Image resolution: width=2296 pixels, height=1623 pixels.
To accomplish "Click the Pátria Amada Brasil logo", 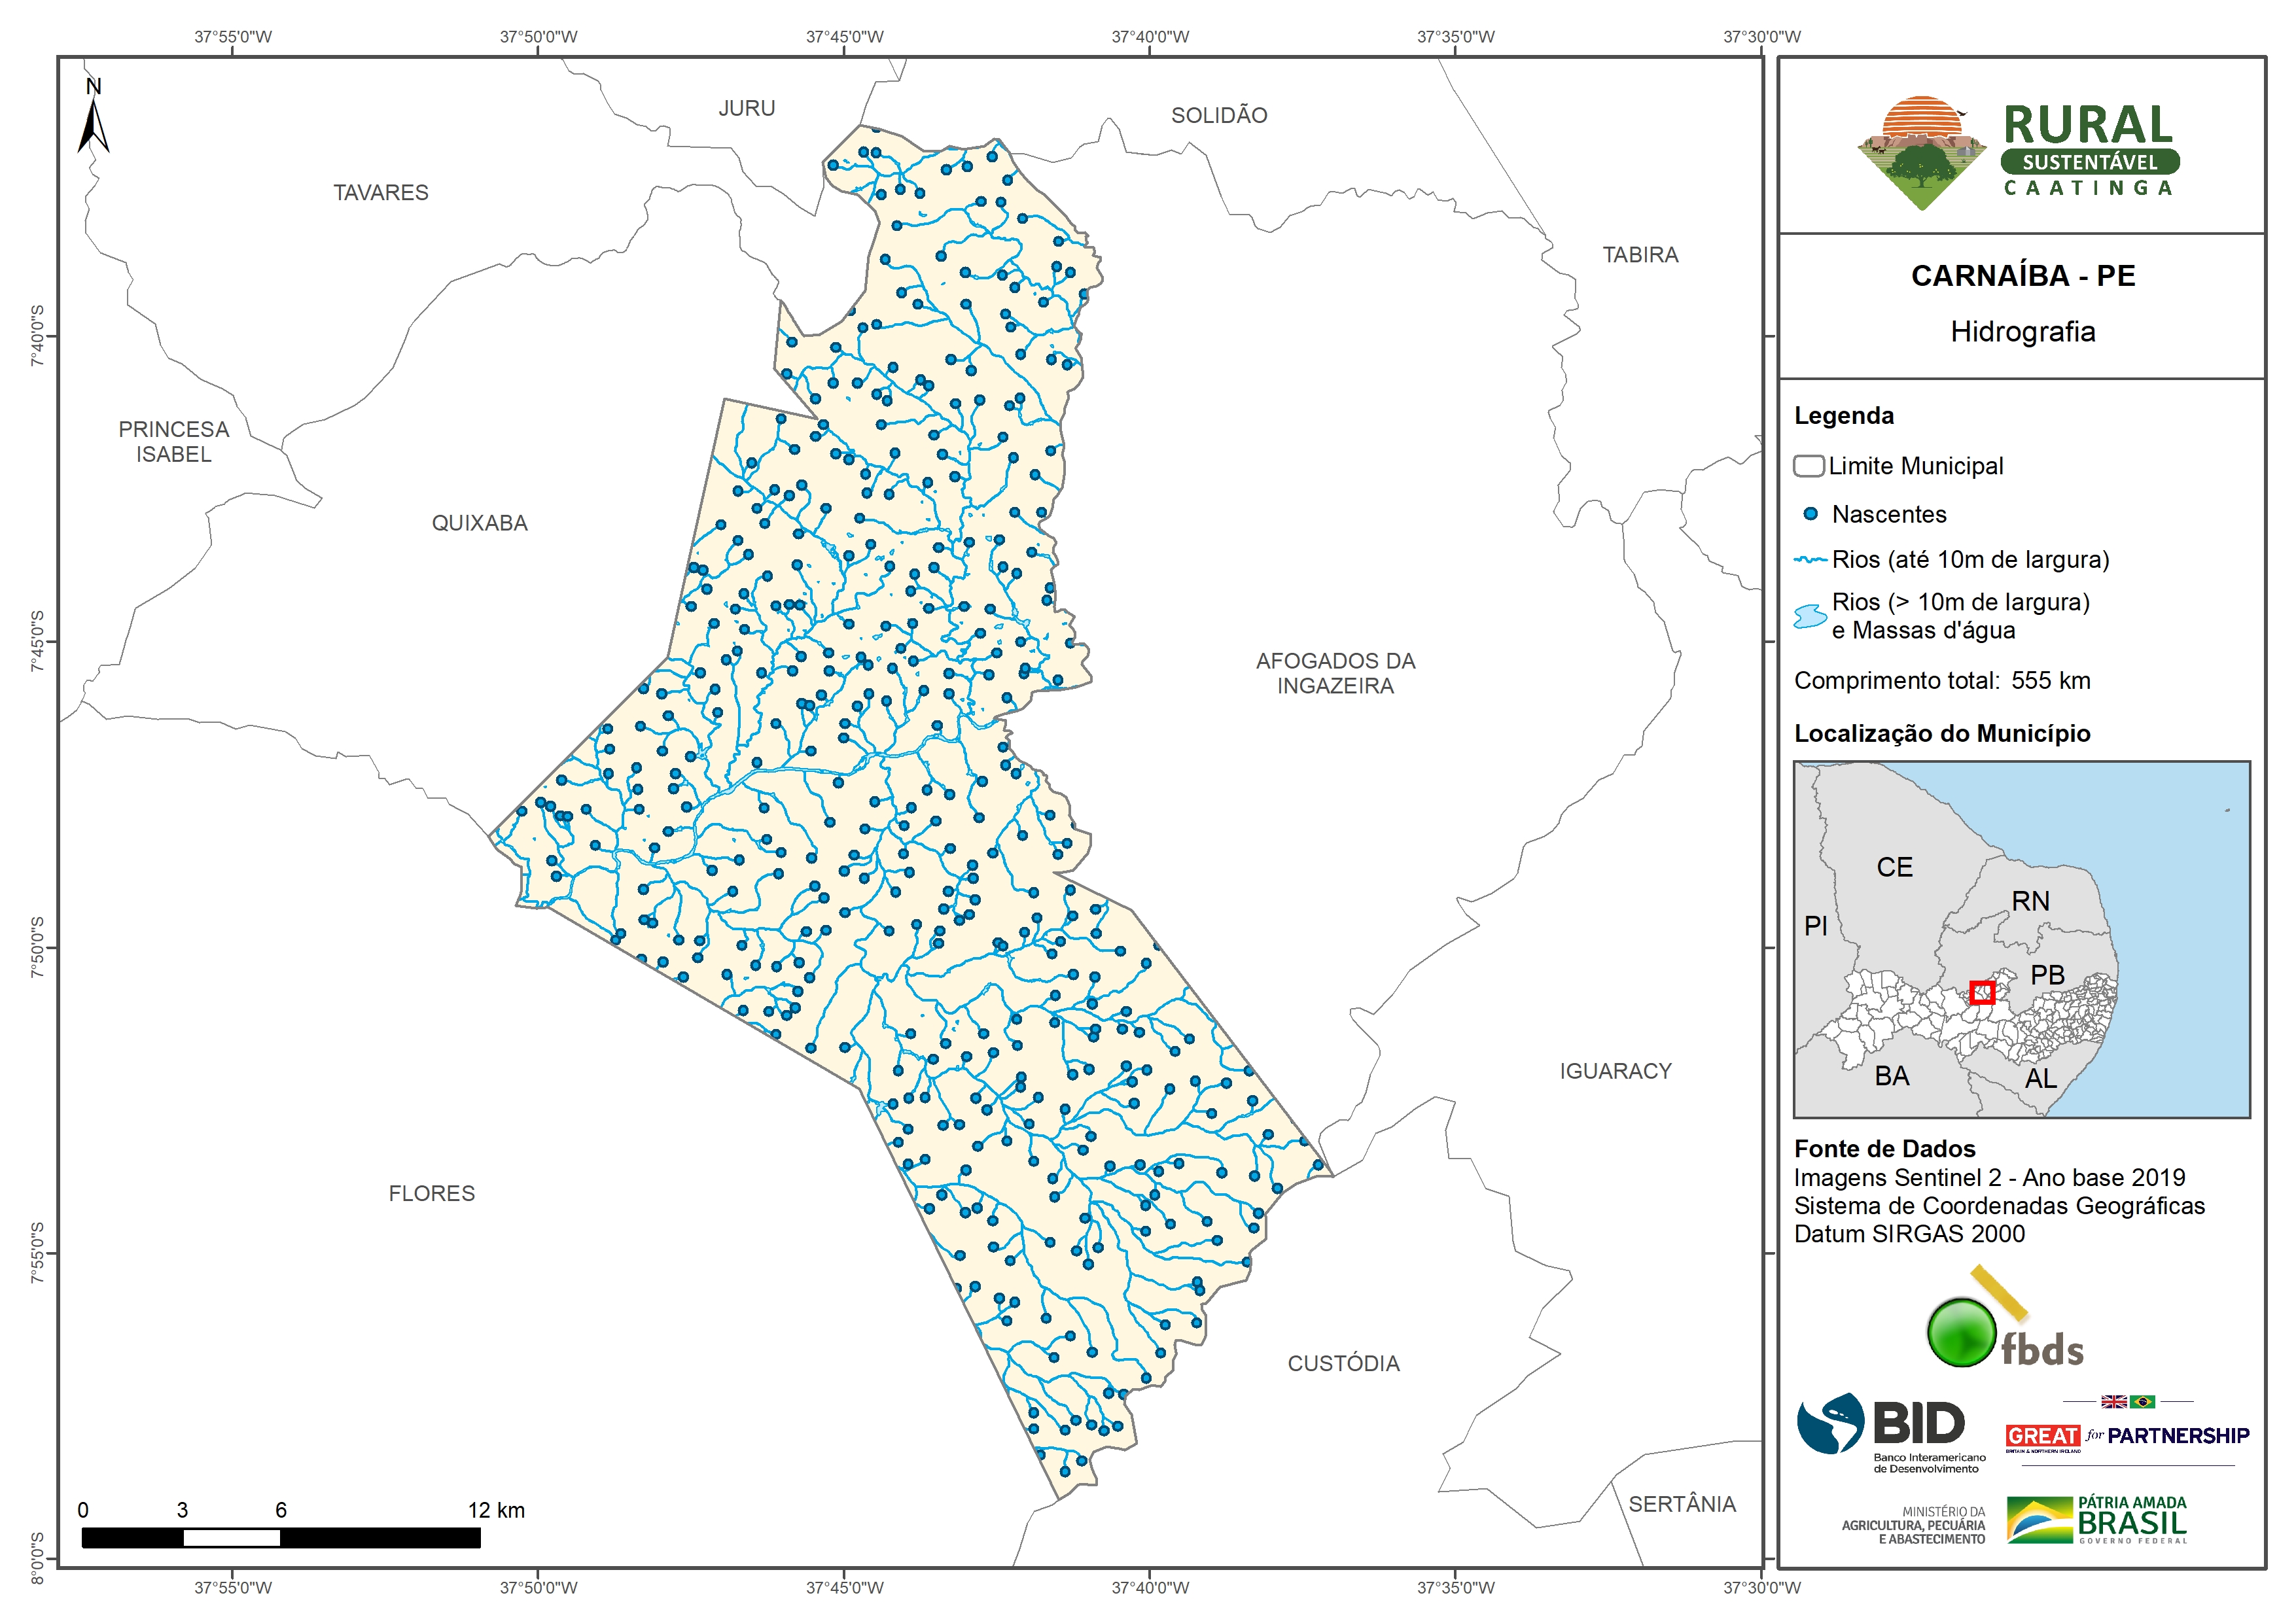I will [2097, 1520].
